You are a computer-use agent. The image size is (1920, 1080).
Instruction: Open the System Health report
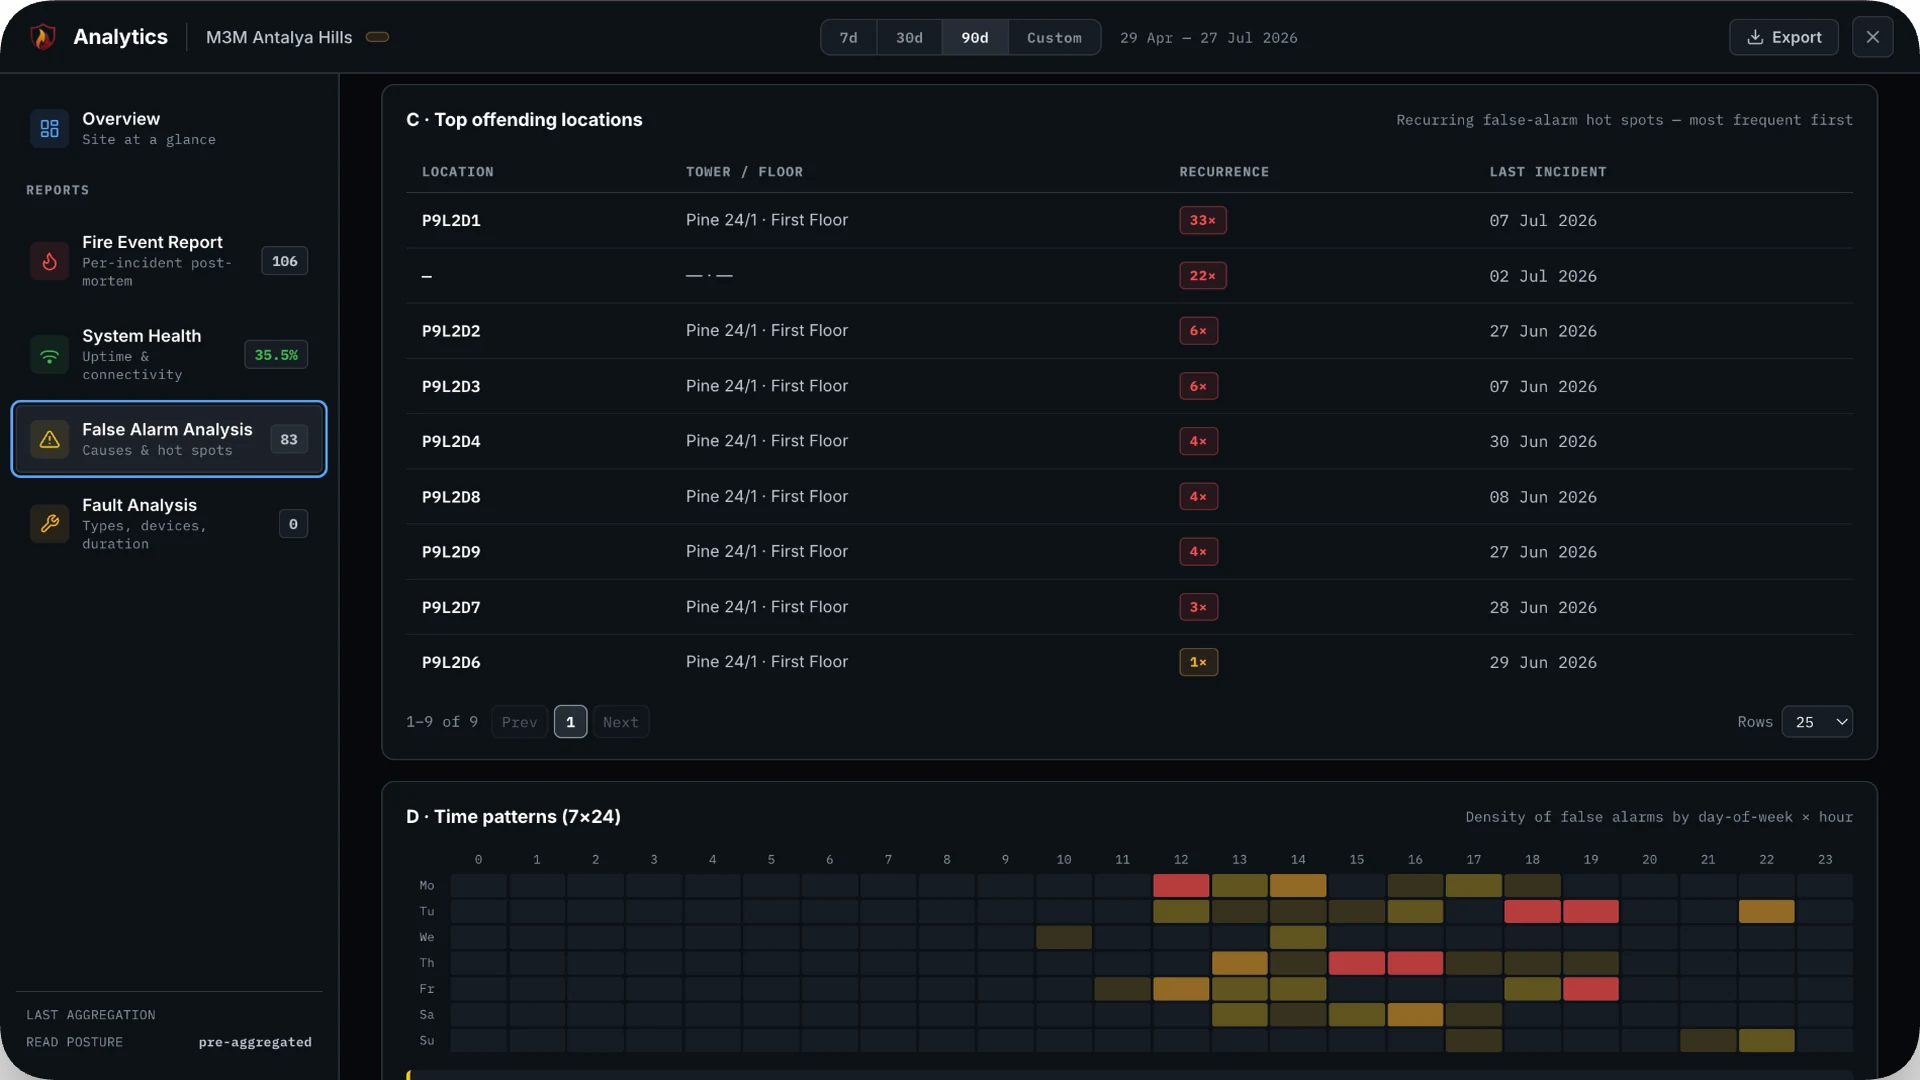(x=169, y=355)
